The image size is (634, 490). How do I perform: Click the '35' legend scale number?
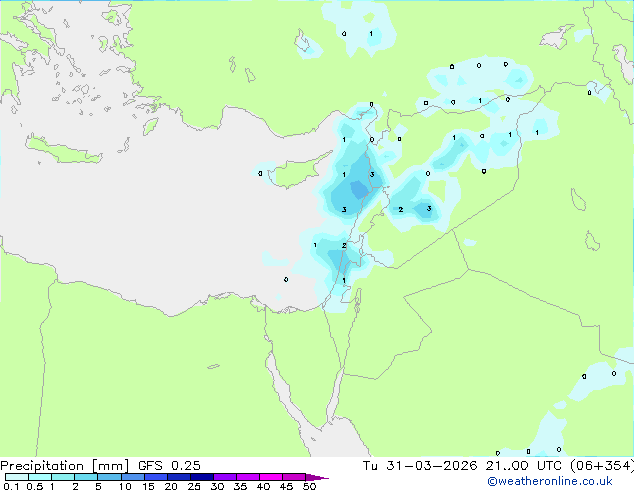pos(240,486)
